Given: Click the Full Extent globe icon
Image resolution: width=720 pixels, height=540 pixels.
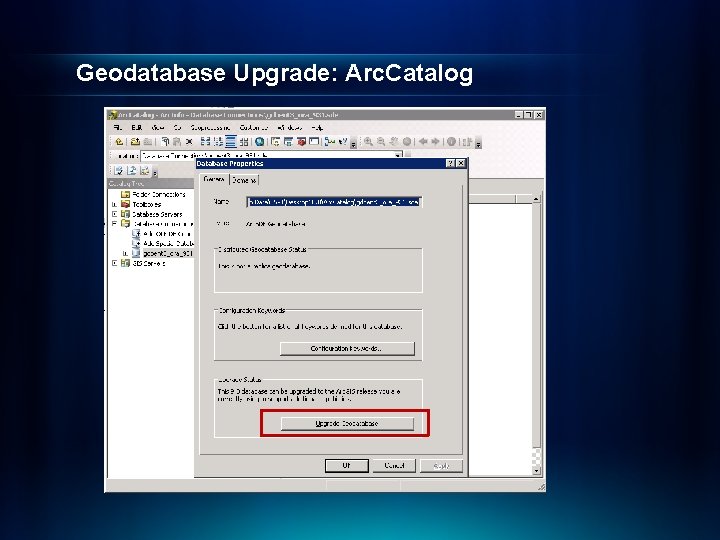Looking at the screenshot, I should pyautogui.click(x=407, y=142).
